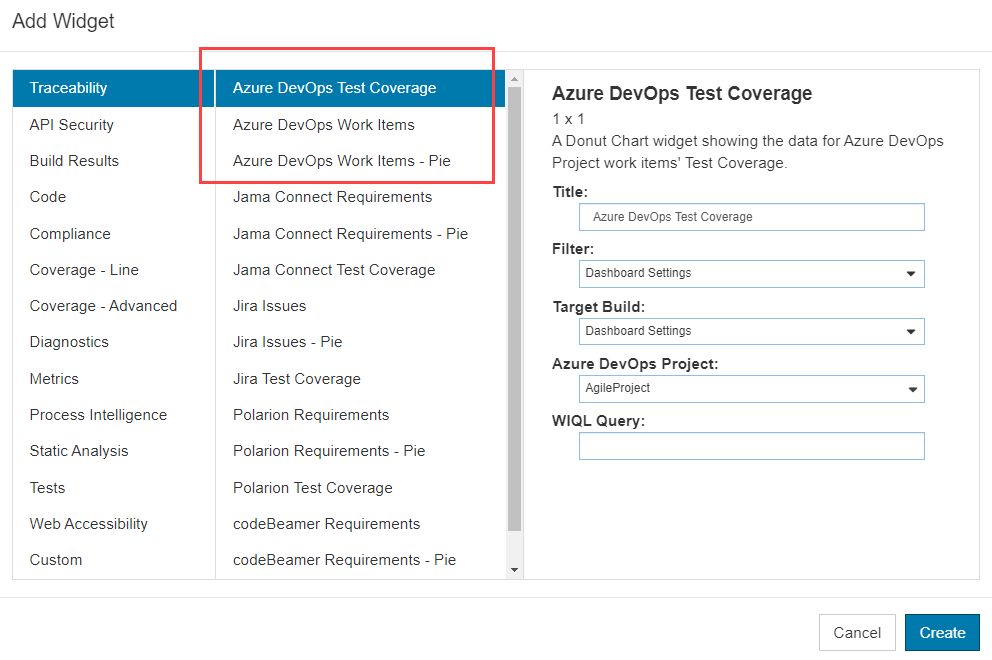Select Azure DevOps Work Items widget
This screenshot has height=660, width=992.
tap(323, 125)
